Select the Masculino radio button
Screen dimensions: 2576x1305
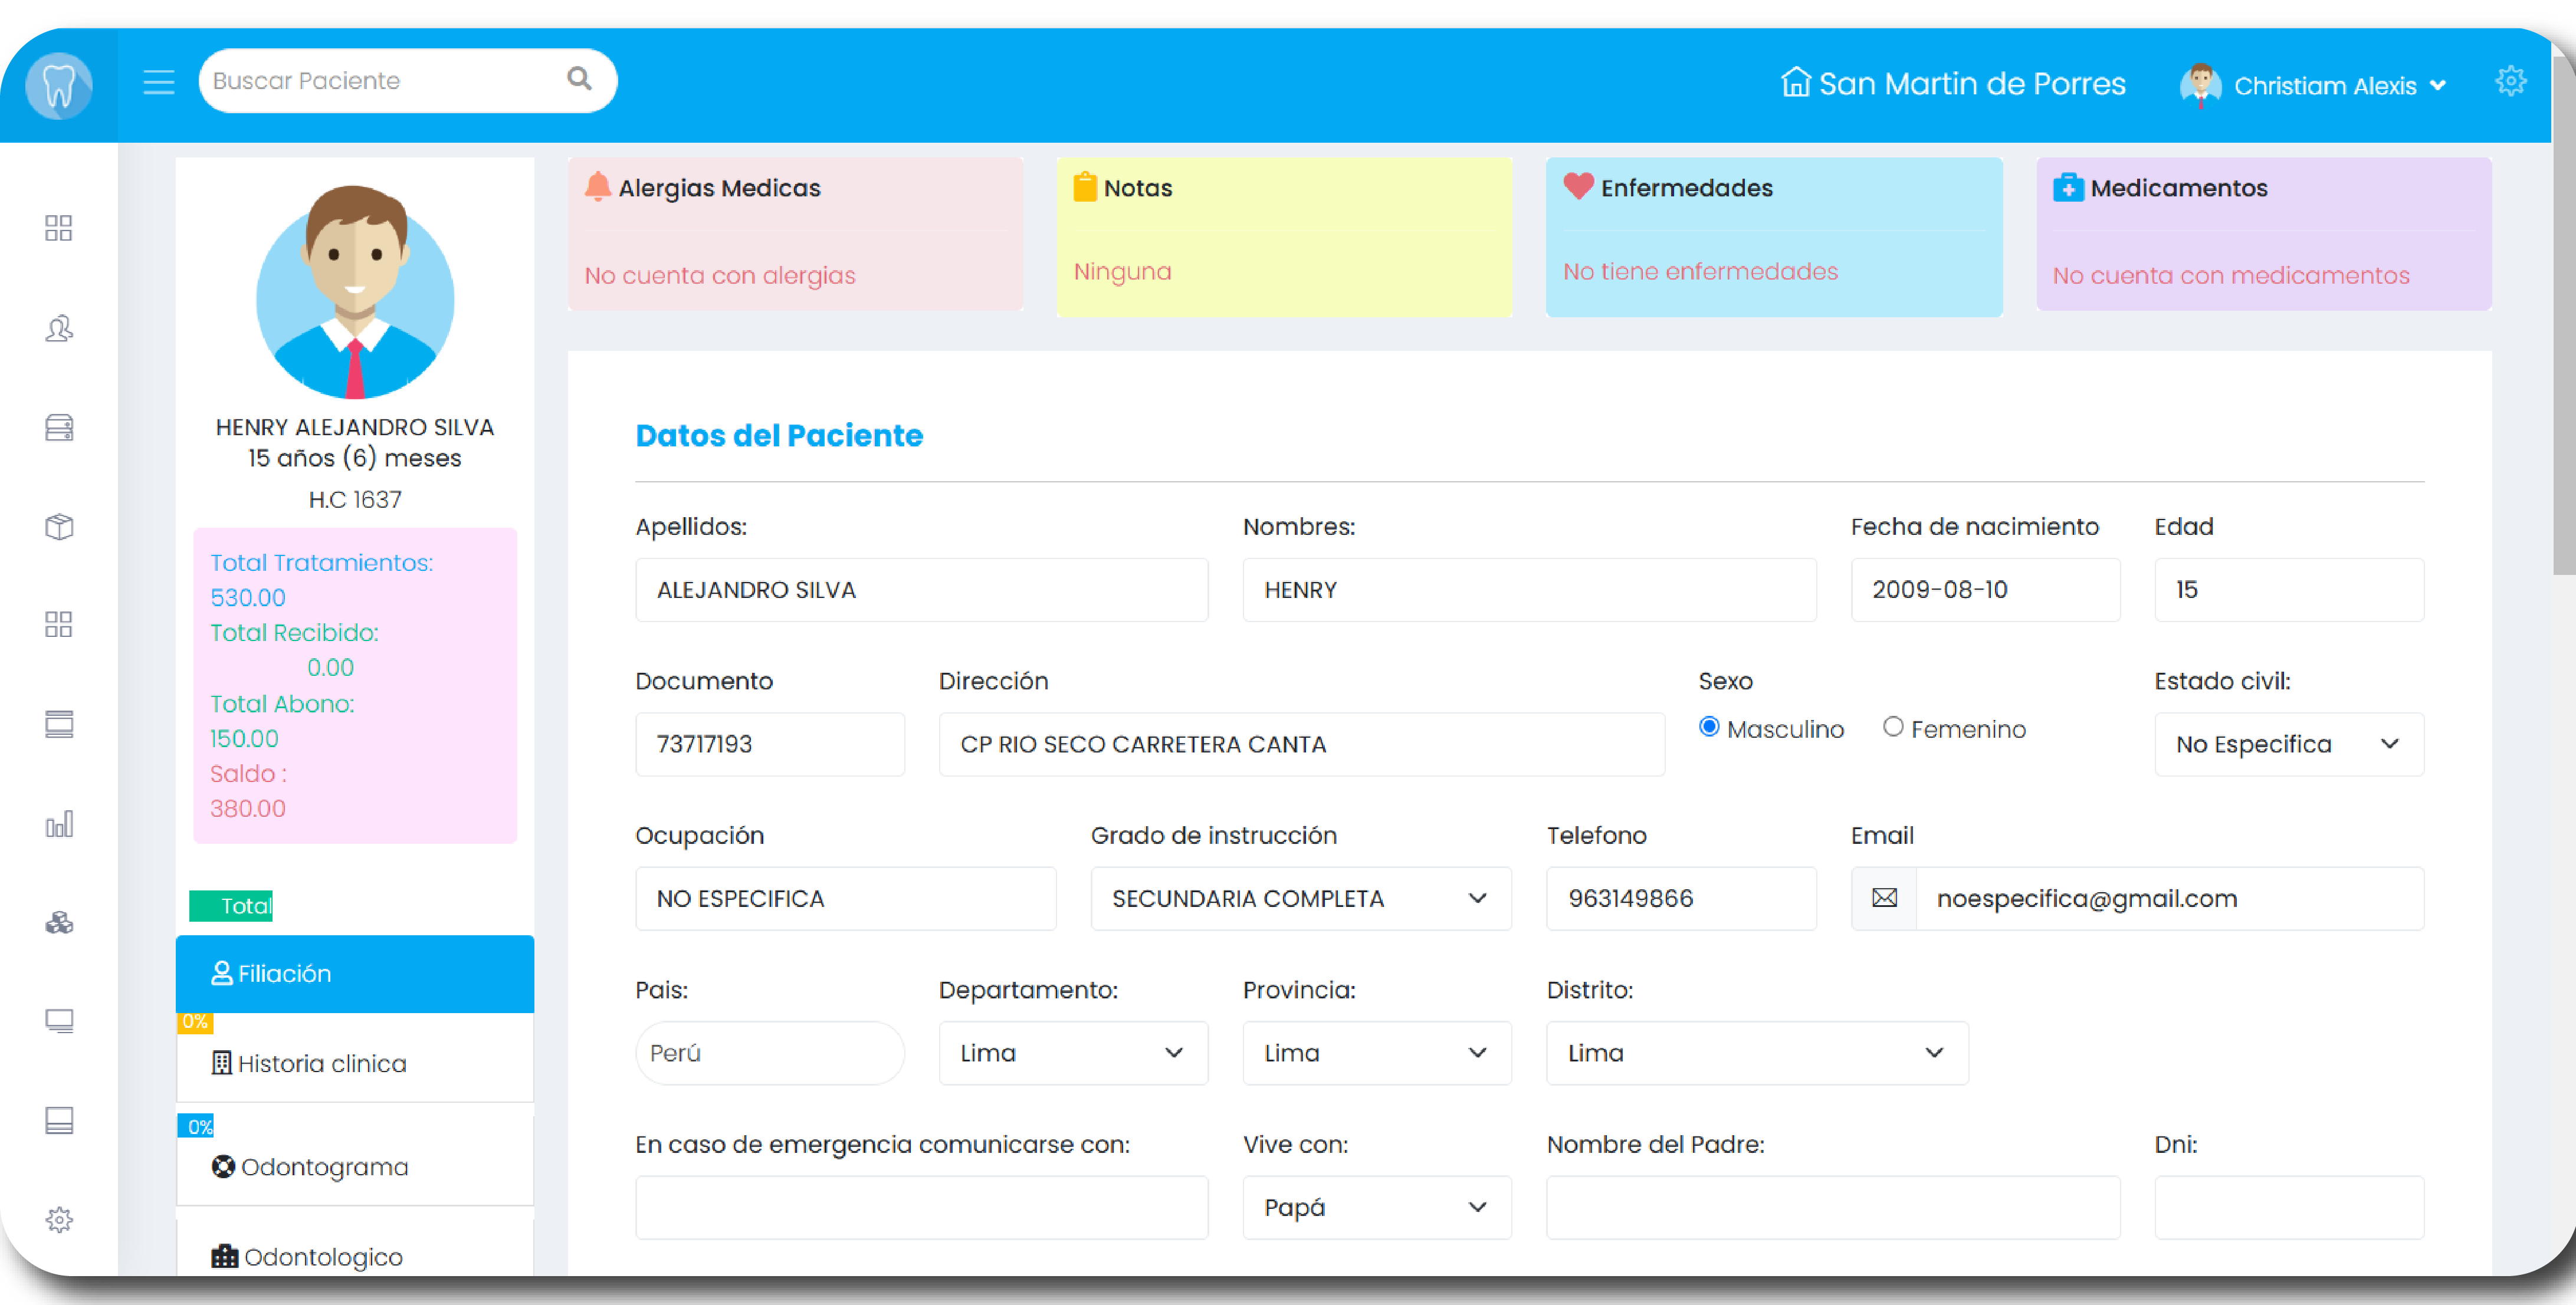(1709, 727)
